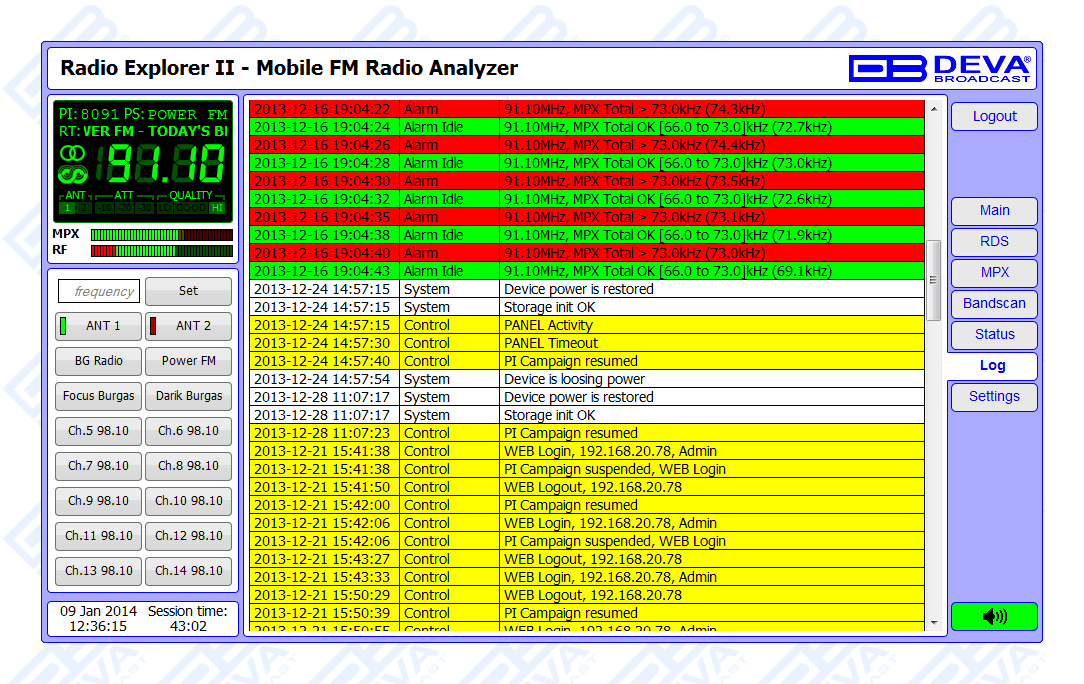The image size is (1084, 684).
Task: Click the stereo indicator double-ring icon
Action: pyautogui.click(x=72, y=153)
